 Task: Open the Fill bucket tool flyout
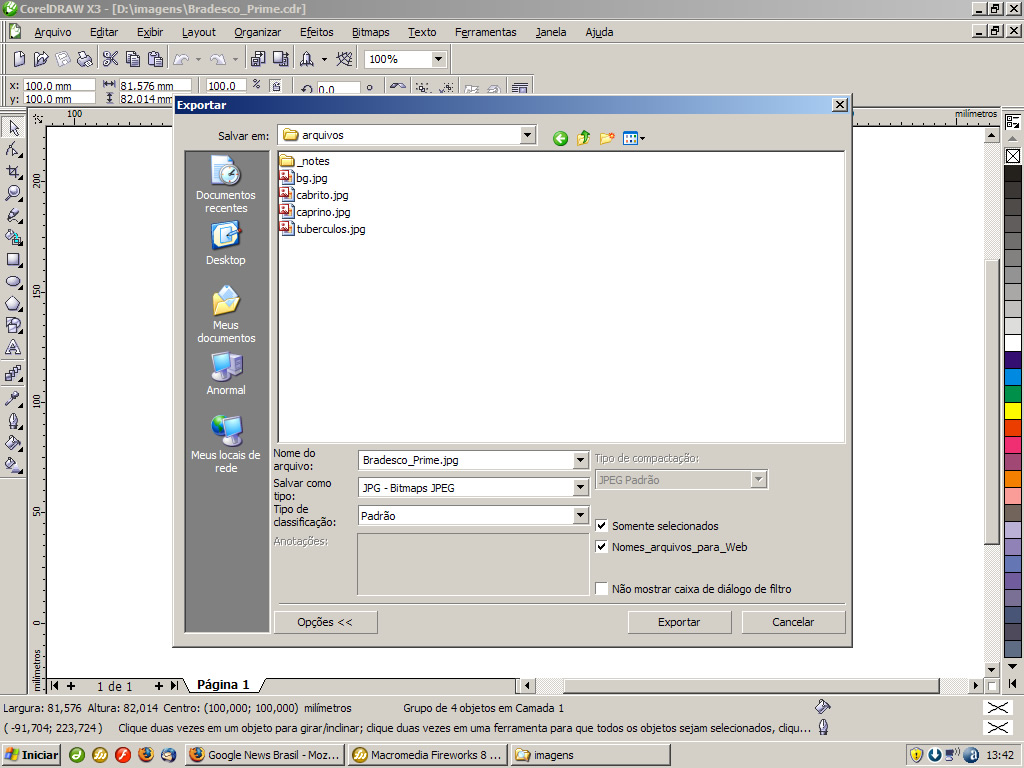point(13,443)
